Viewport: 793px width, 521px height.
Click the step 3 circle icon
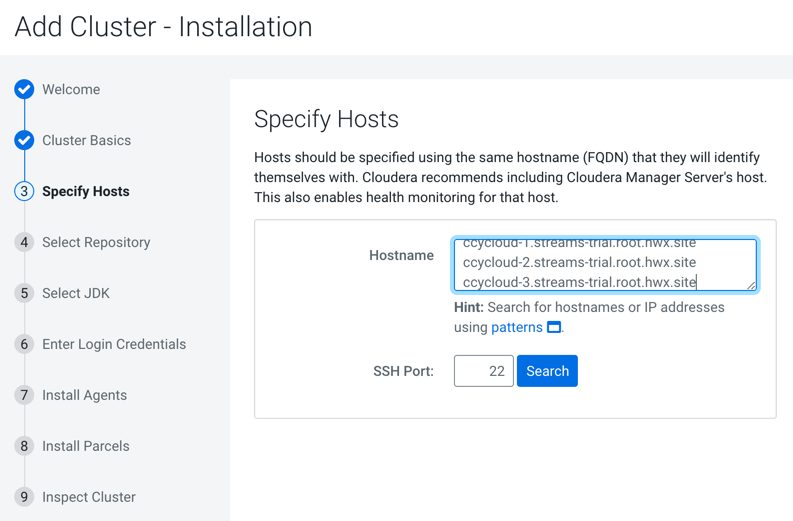pos(24,191)
